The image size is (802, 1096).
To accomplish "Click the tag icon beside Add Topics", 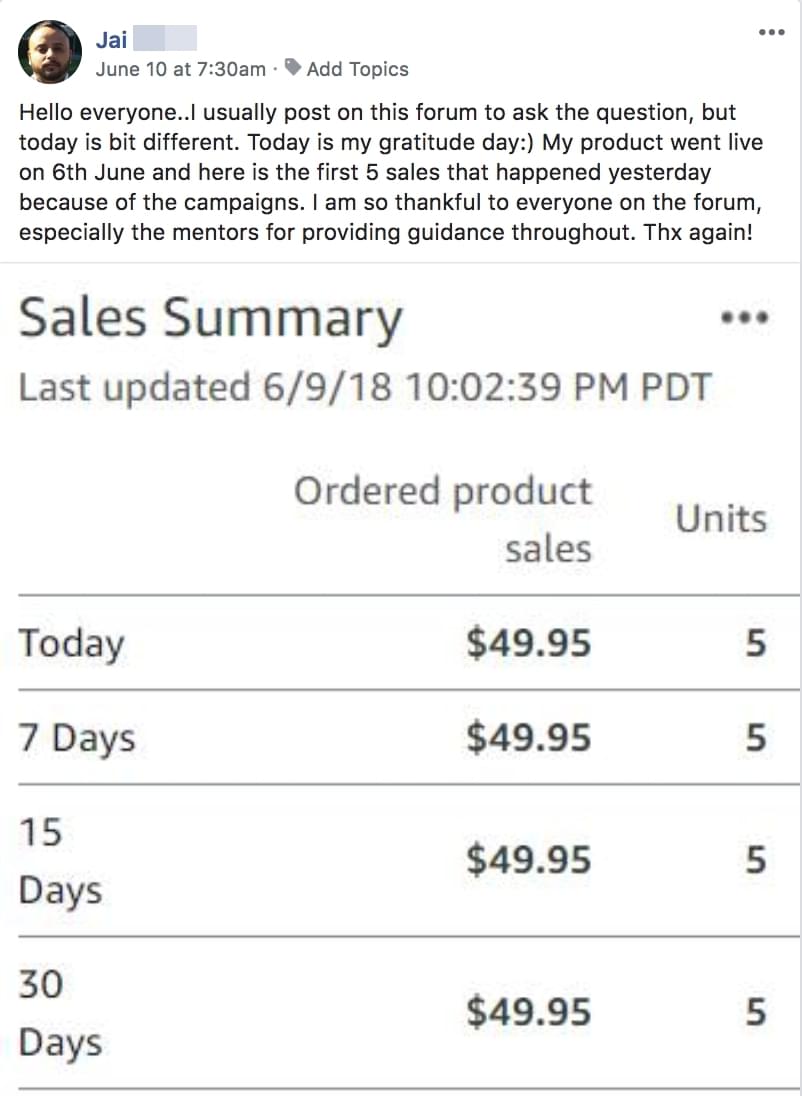I will pyautogui.click(x=293, y=68).
